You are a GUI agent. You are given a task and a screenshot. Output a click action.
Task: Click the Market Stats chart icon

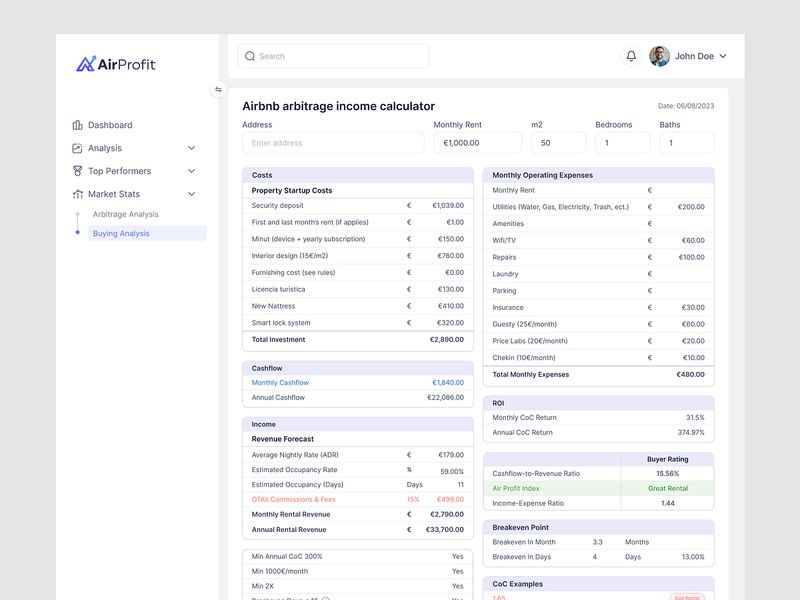coord(78,194)
